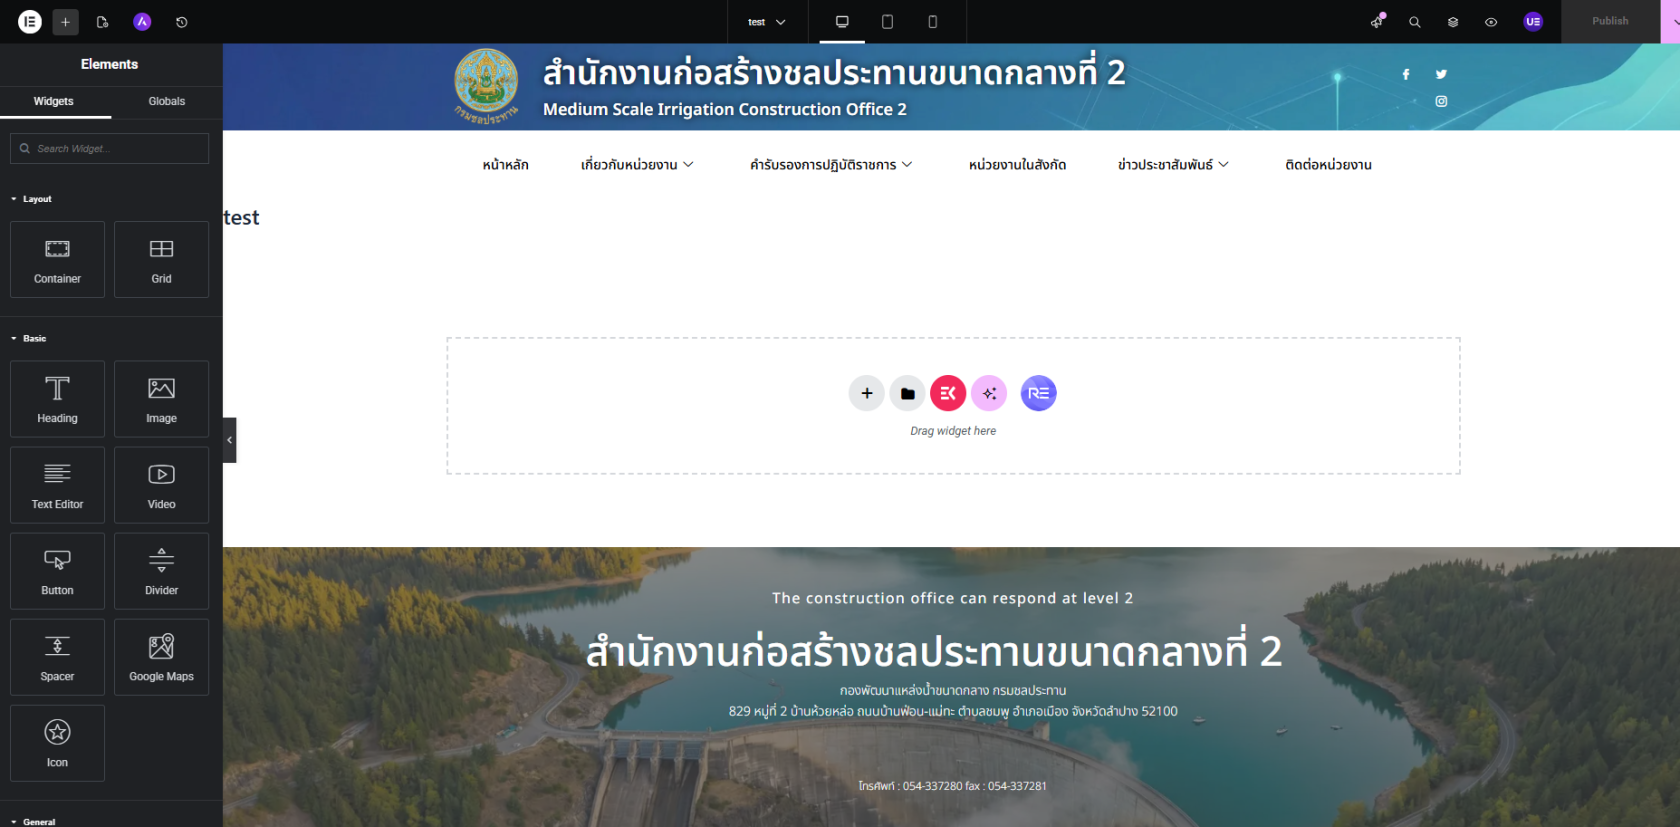
Task: Click the Publish button
Action: pos(1610,21)
